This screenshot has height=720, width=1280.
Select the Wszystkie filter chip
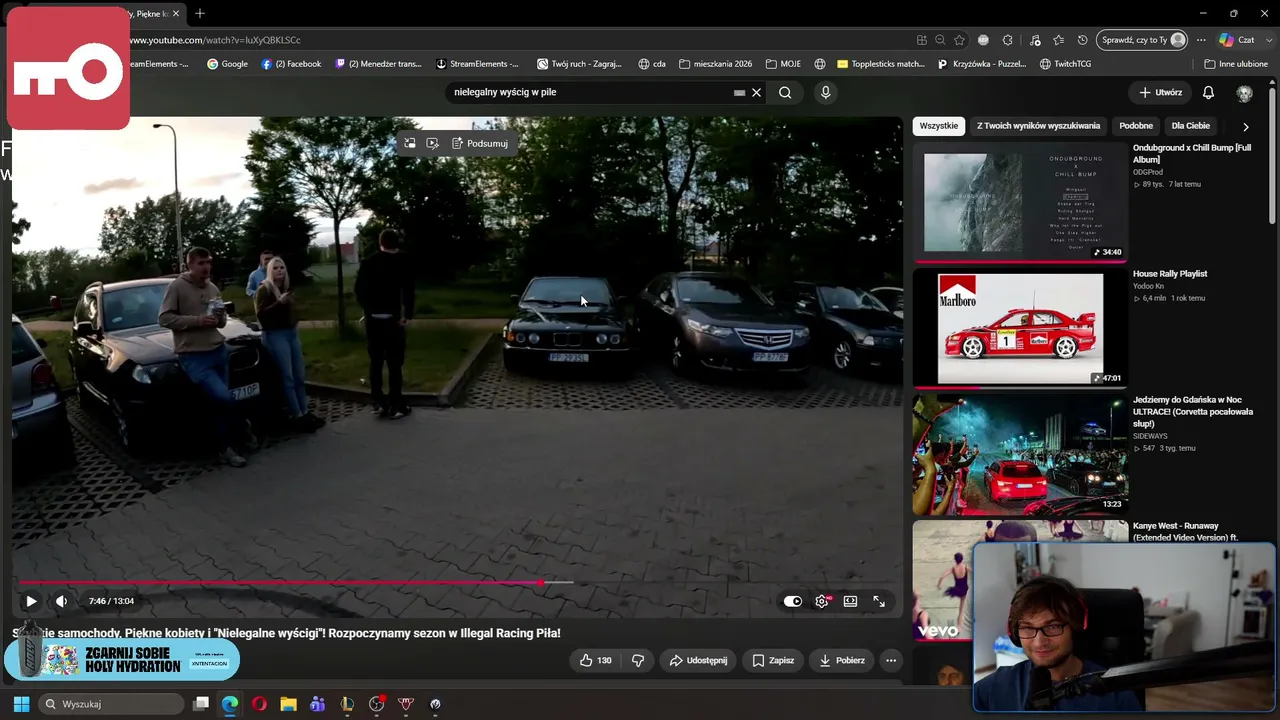(939, 126)
